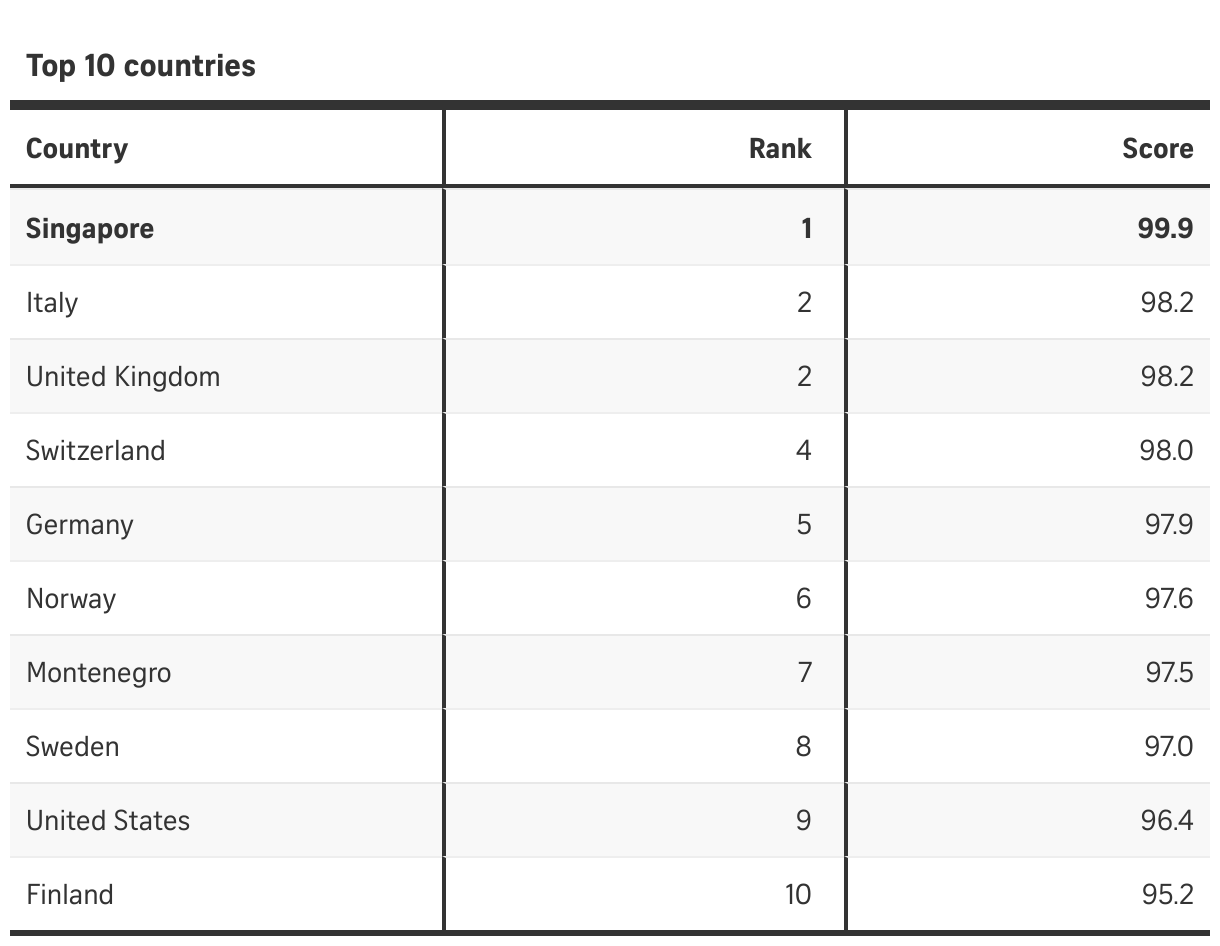Click United States score 96.4

1166,820
